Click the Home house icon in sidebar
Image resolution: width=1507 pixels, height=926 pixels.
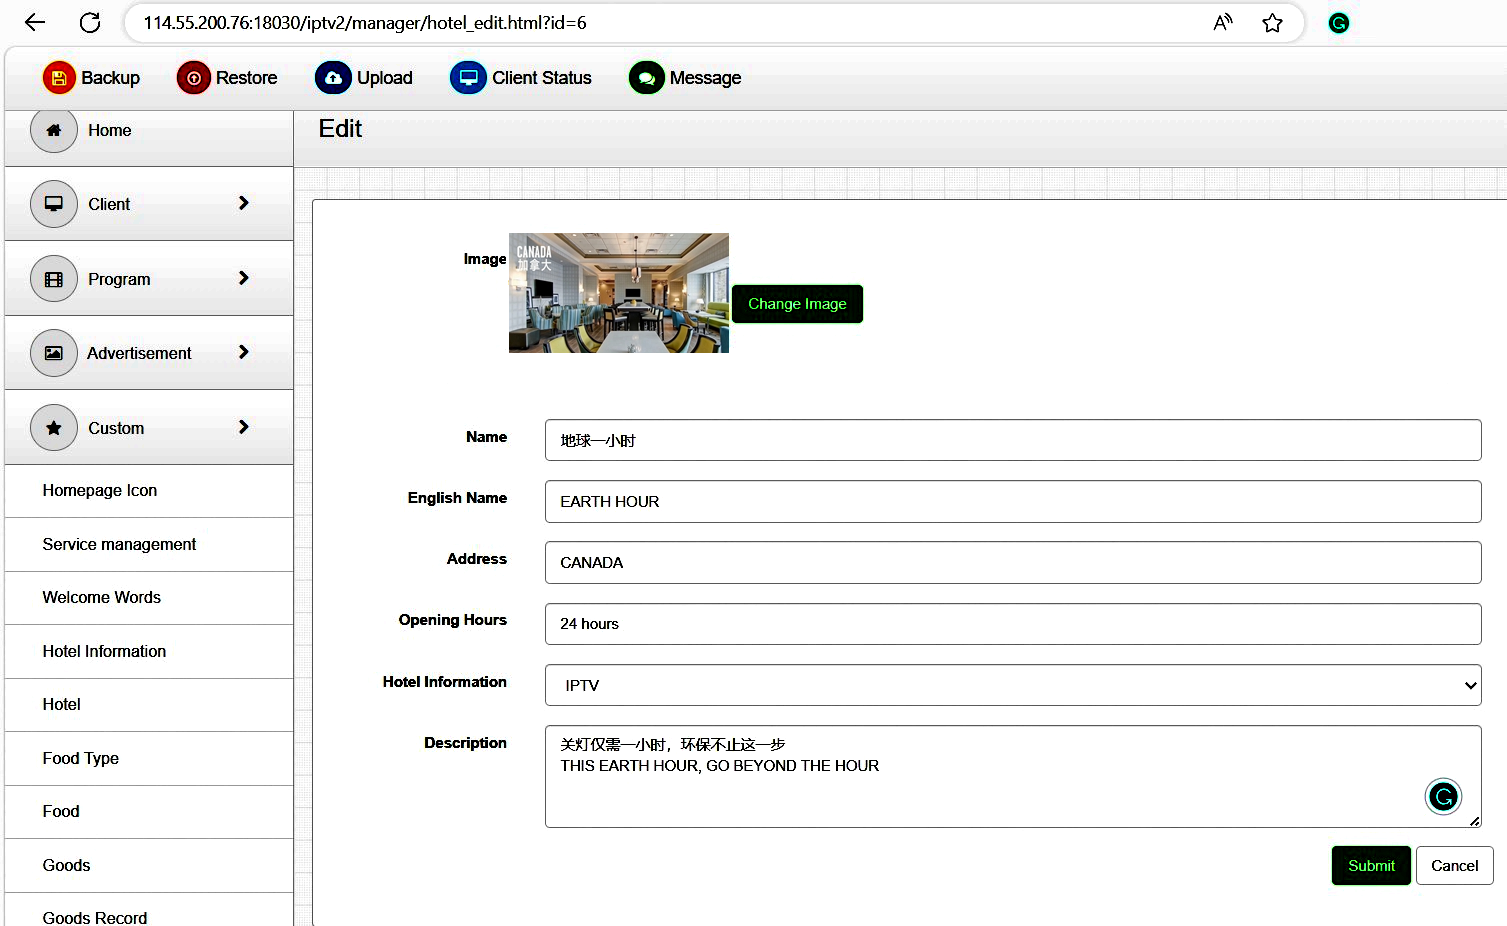coord(54,130)
